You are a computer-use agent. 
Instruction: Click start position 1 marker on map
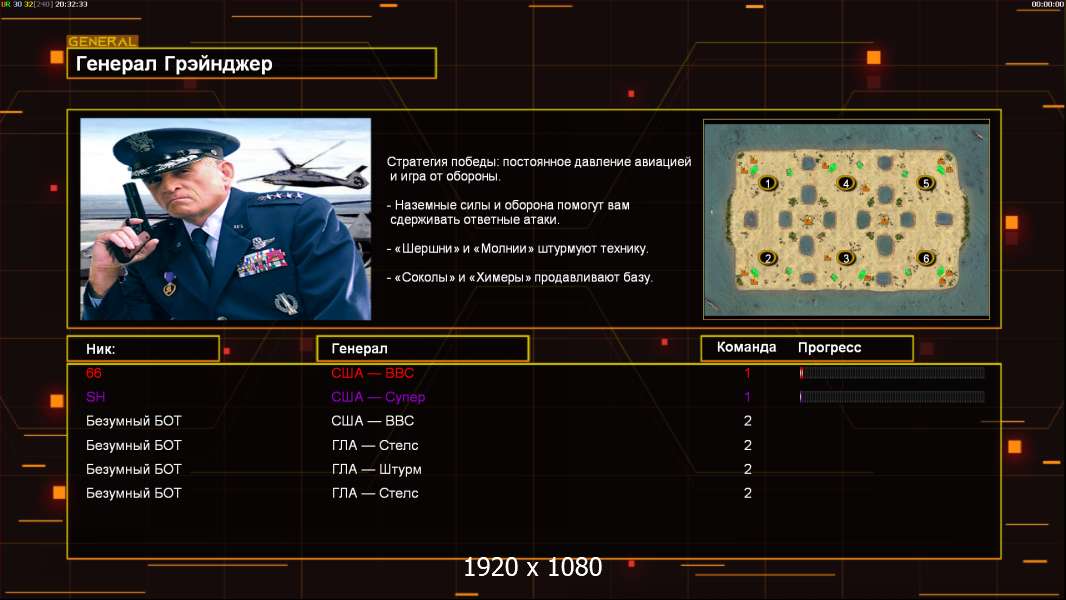(767, 183)
